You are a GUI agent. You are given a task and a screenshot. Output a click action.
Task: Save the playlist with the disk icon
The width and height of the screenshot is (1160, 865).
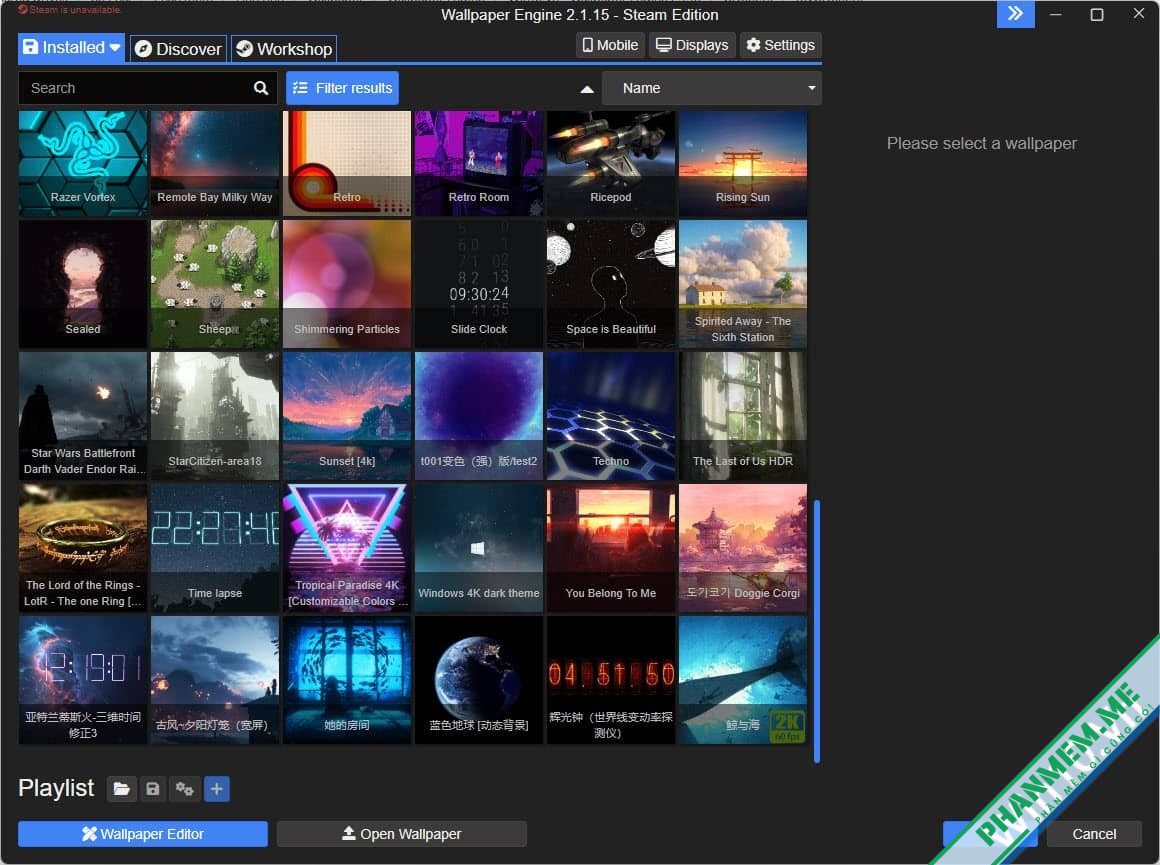tap(152, 789)
